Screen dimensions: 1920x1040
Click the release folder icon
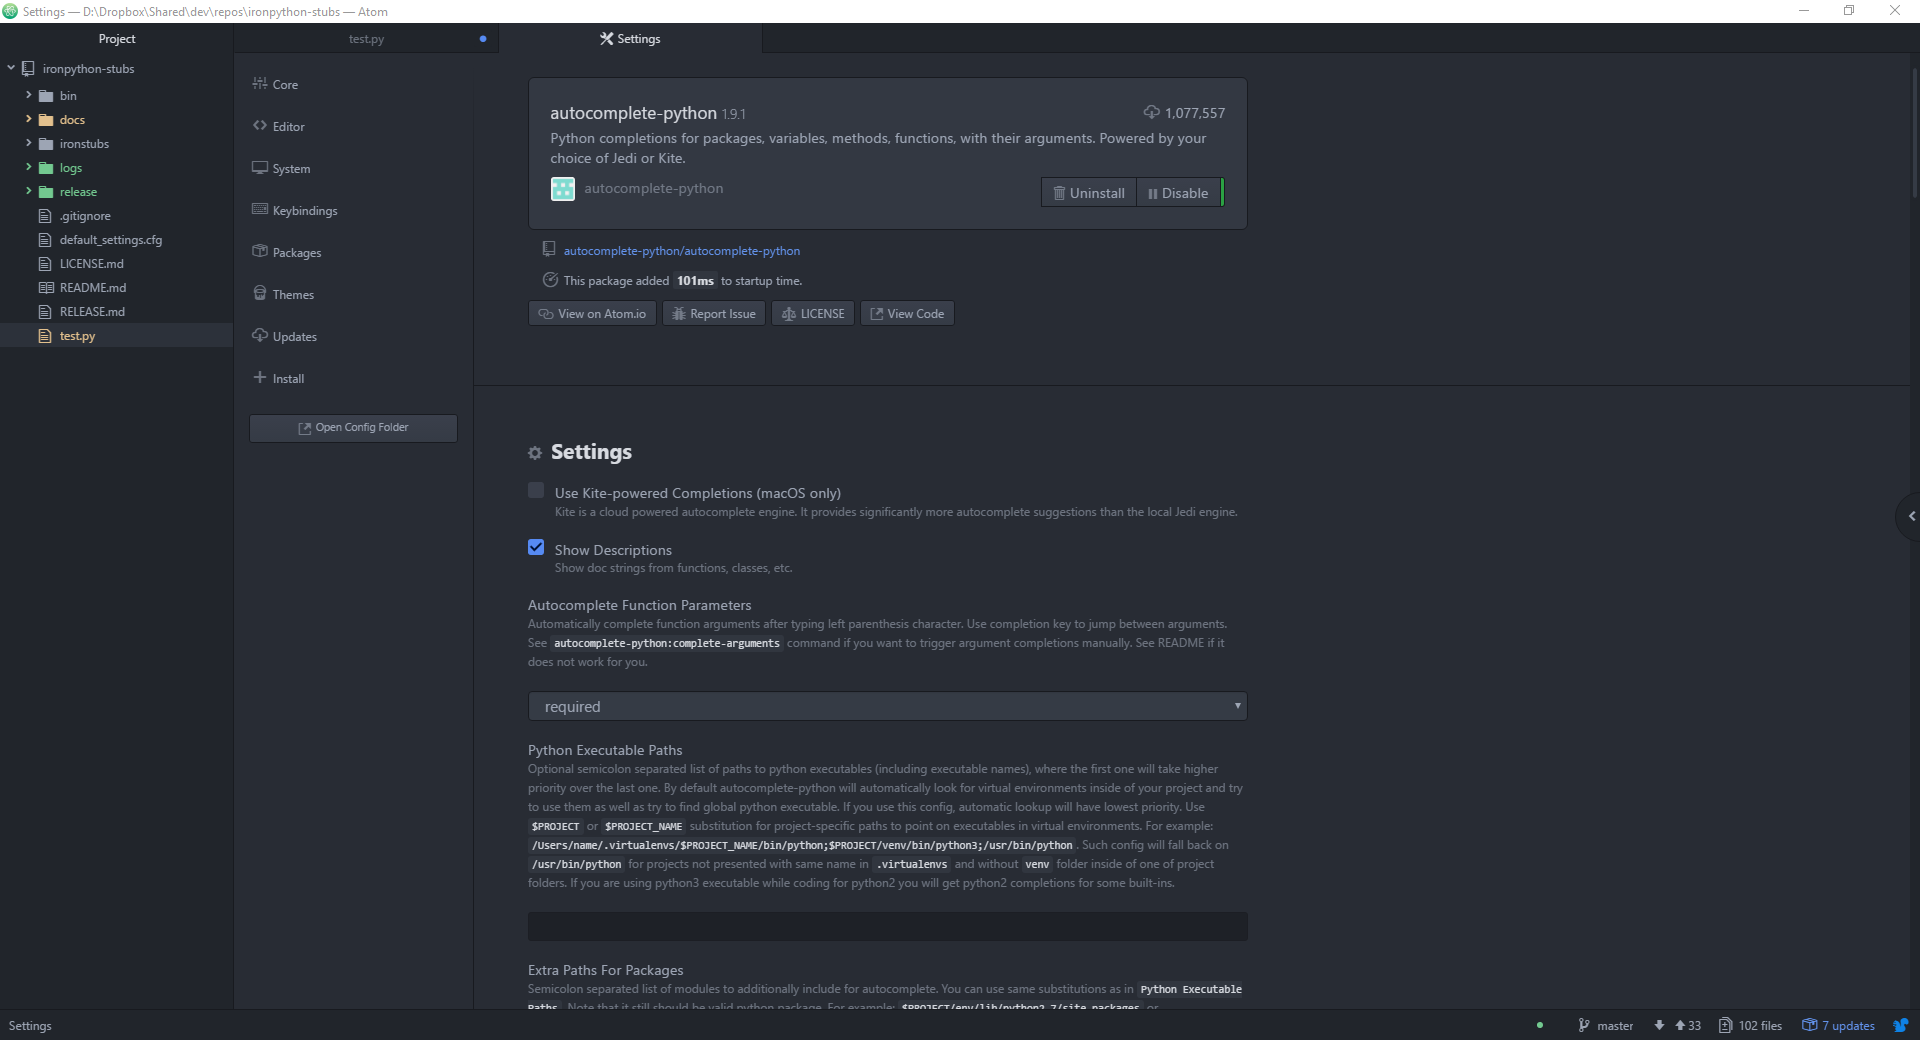[45, 192]
